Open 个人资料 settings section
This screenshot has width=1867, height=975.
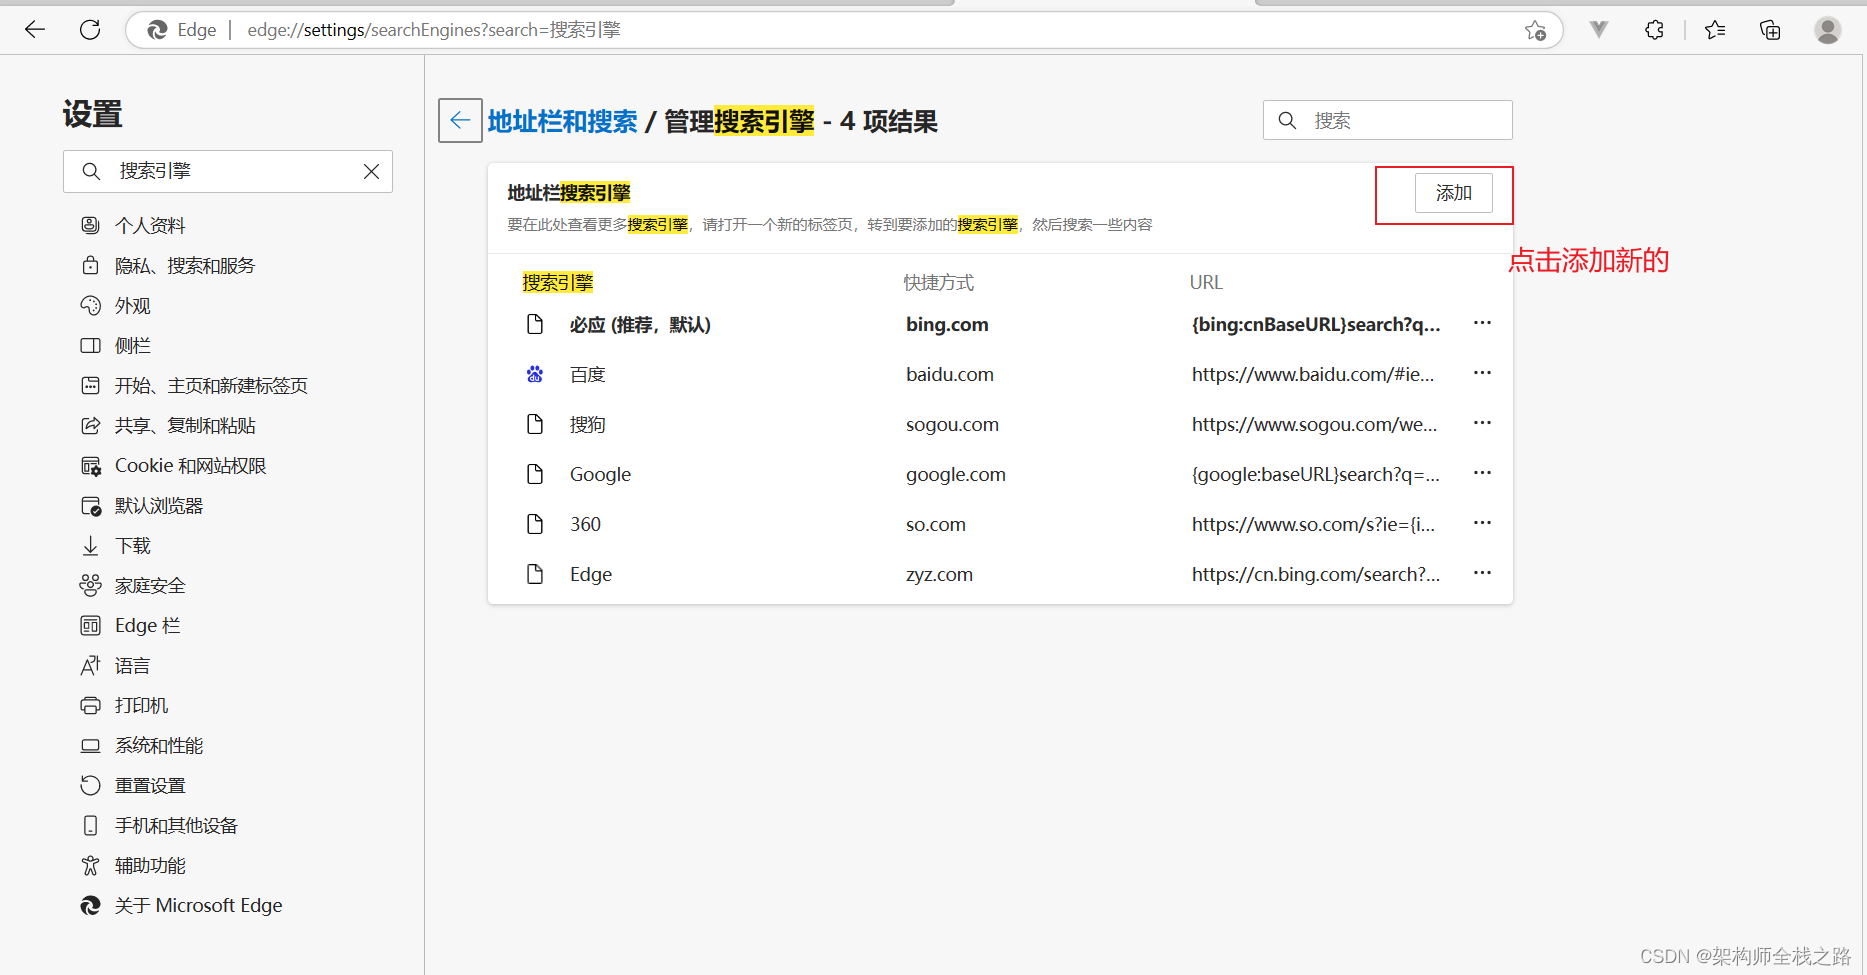click(150, 225)
